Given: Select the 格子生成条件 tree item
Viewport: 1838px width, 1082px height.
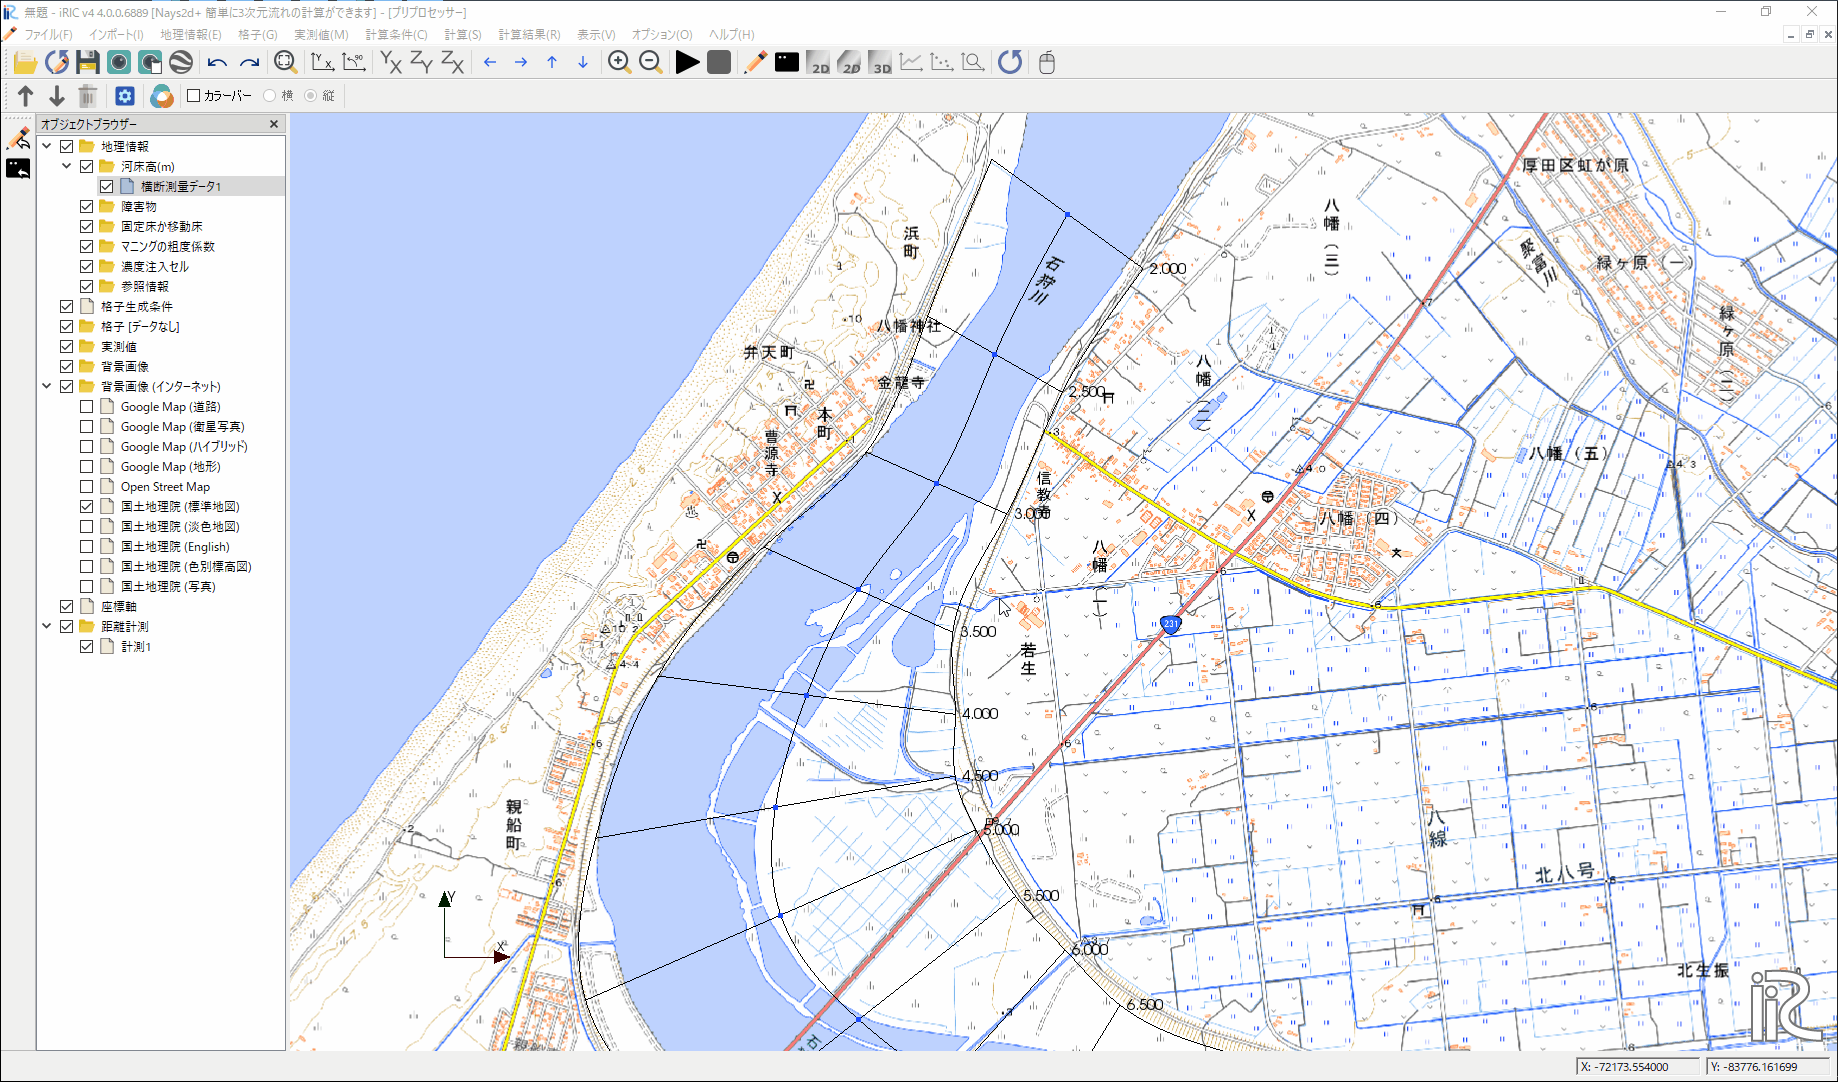Looking at the screenshot, I should (137, 306).
